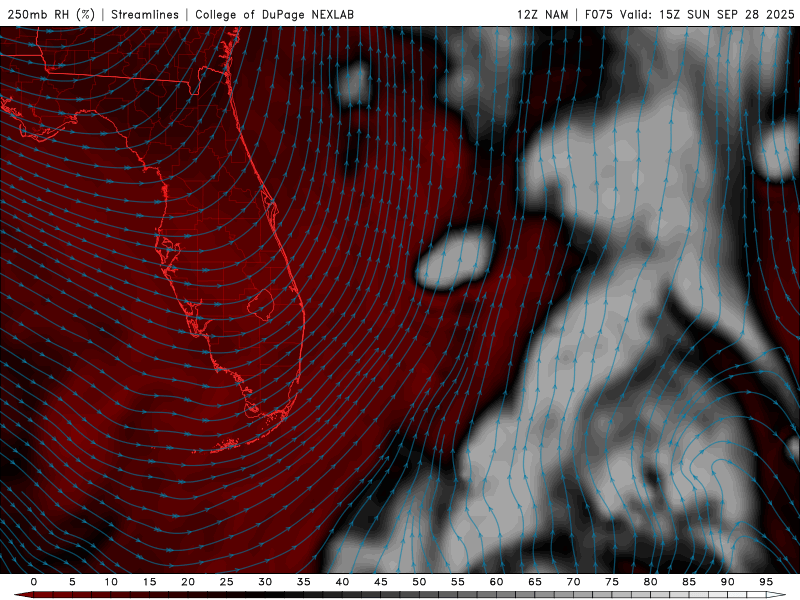Click the "Streamlines" label in the header

tap(145, 14)
